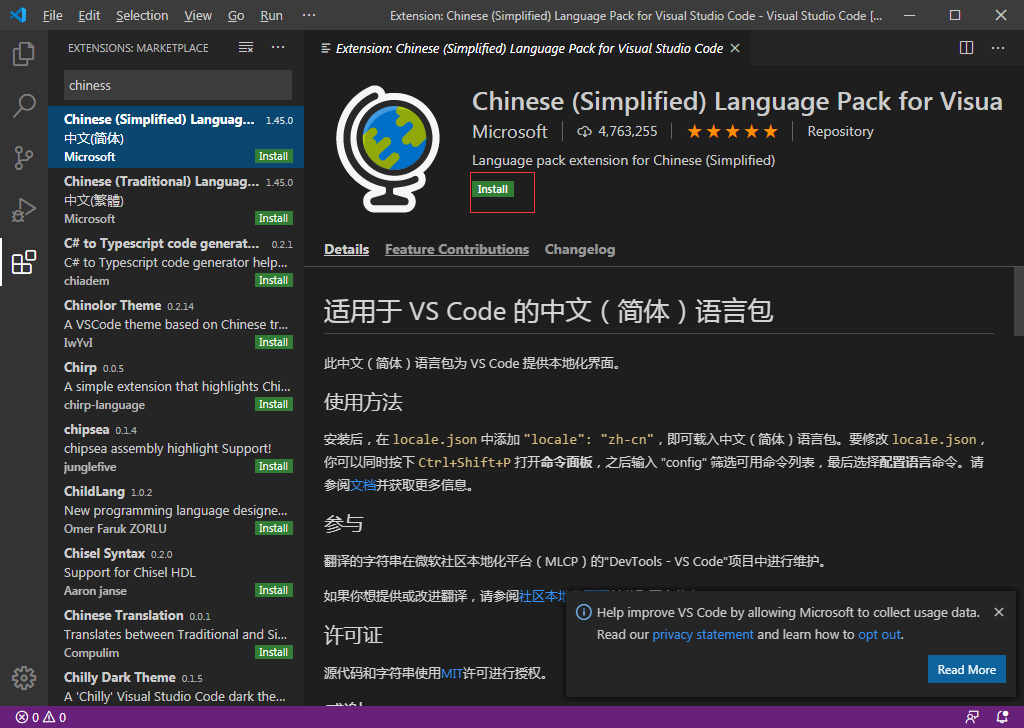
Task: Select C# to Typescript code generator item
Action: point(176,261)
